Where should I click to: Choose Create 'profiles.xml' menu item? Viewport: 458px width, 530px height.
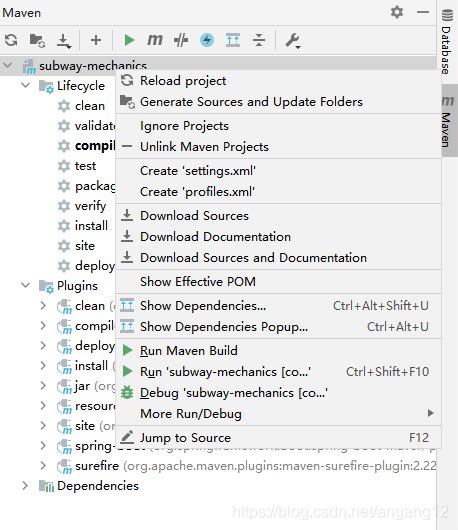tap(278, 192)
